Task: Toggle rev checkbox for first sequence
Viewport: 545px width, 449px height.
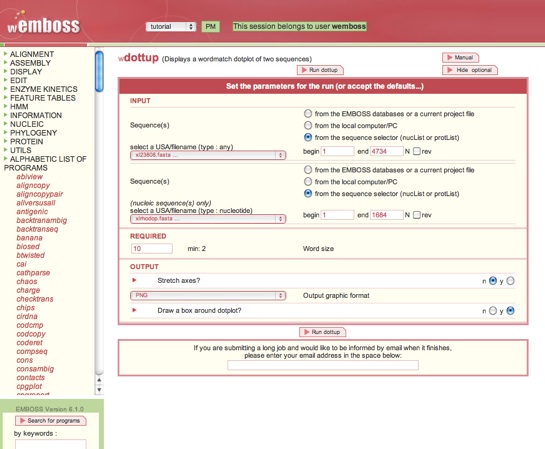Action: tap(417, 151)
